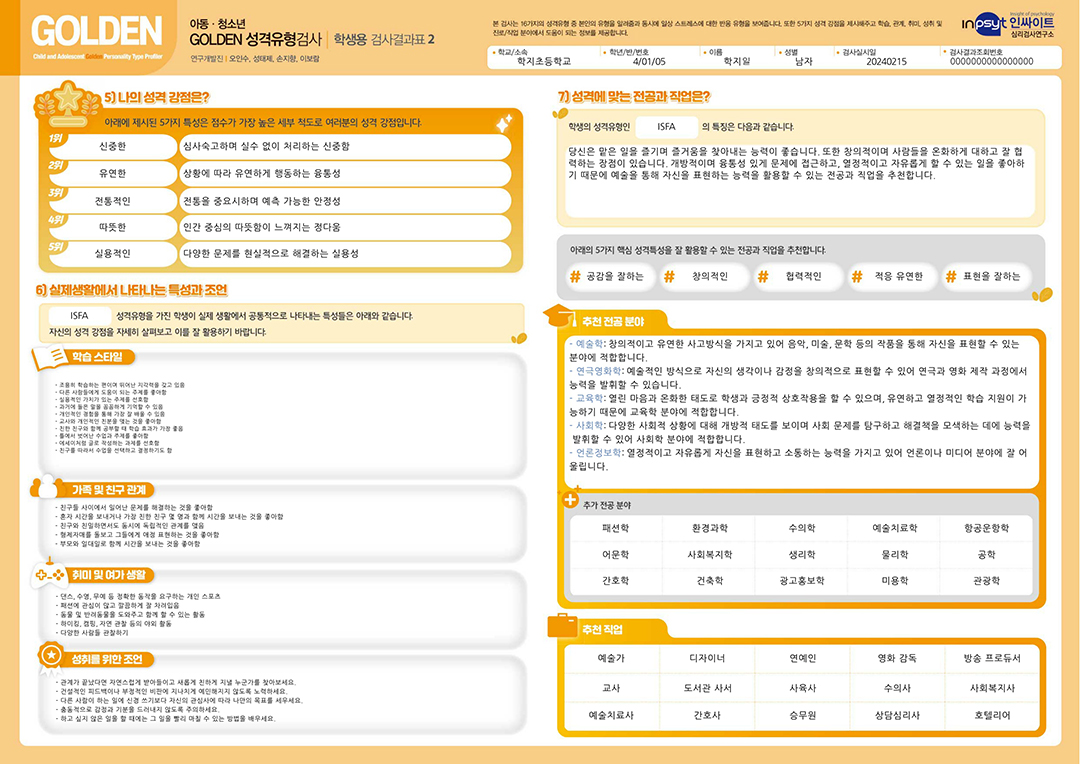Click the medal icon beside 성취를 위한 조언
The width and height of the screenshot is (1080, 764).
click(x=49, y=656)
